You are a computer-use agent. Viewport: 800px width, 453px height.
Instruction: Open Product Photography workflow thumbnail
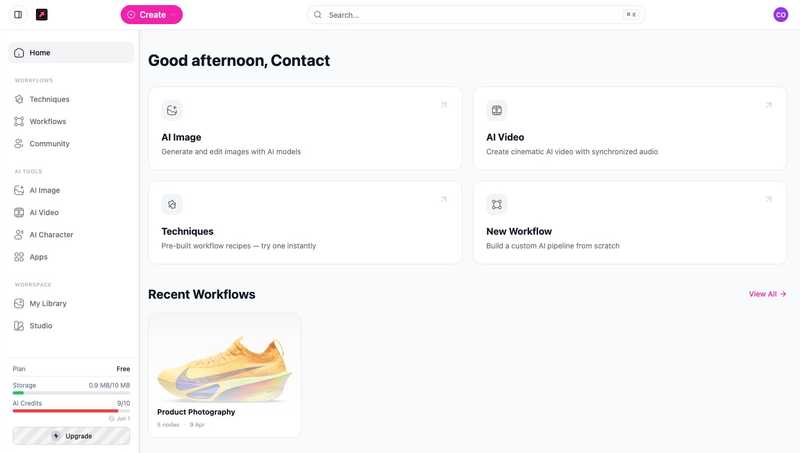(x=224, y=366)
